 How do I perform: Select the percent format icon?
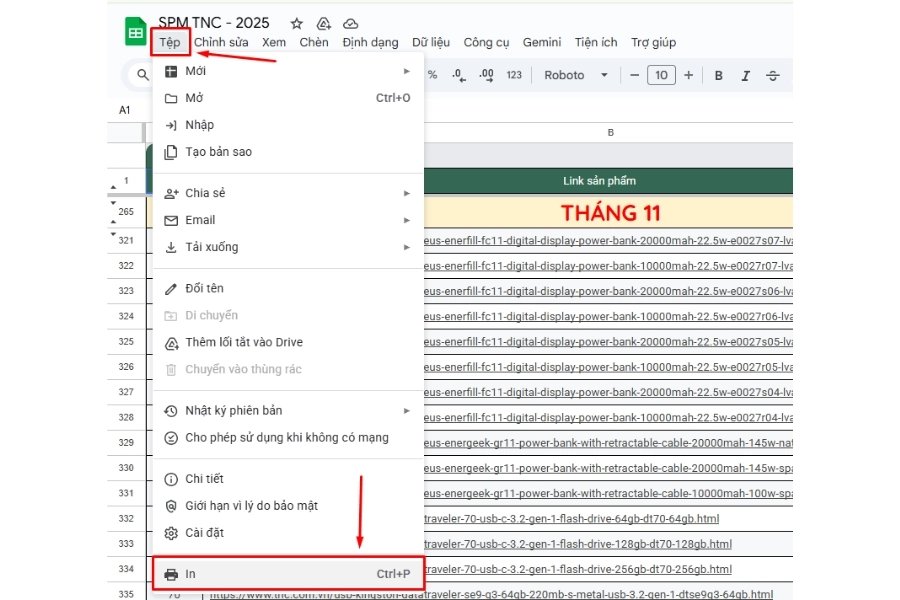click(x=432, y=74)
